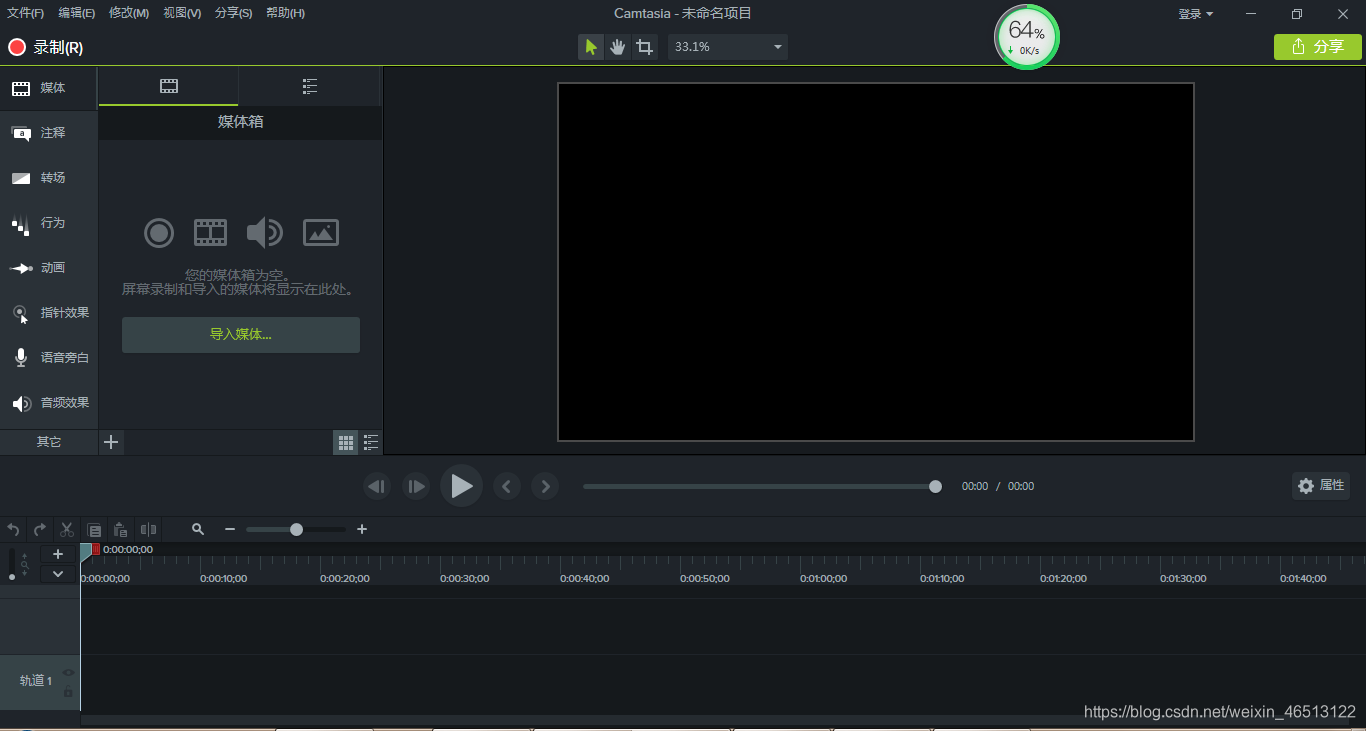Click the green 分享 share button
The image size is (1366, 731).
[1318, 47]
